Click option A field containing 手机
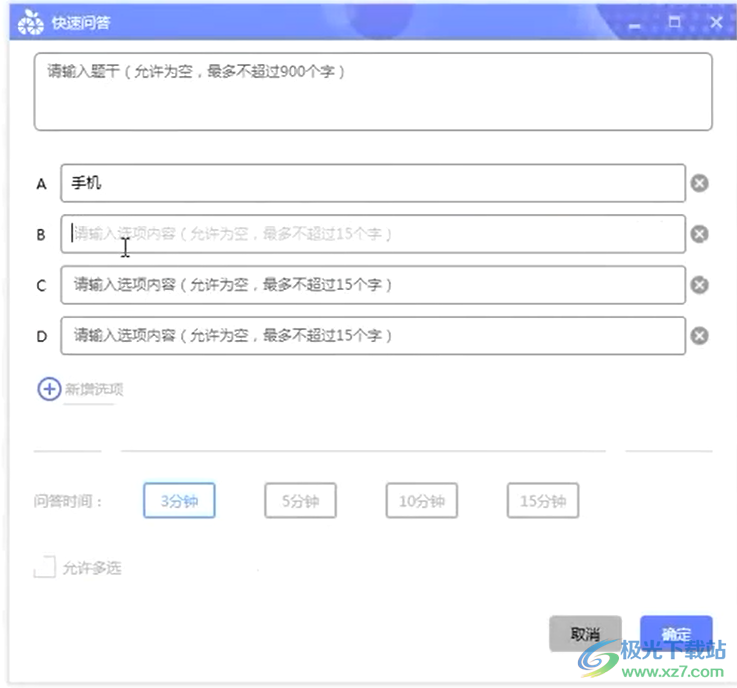Image resolution: width=737 pixels, height=688 pixels. [x=373, y=183]
